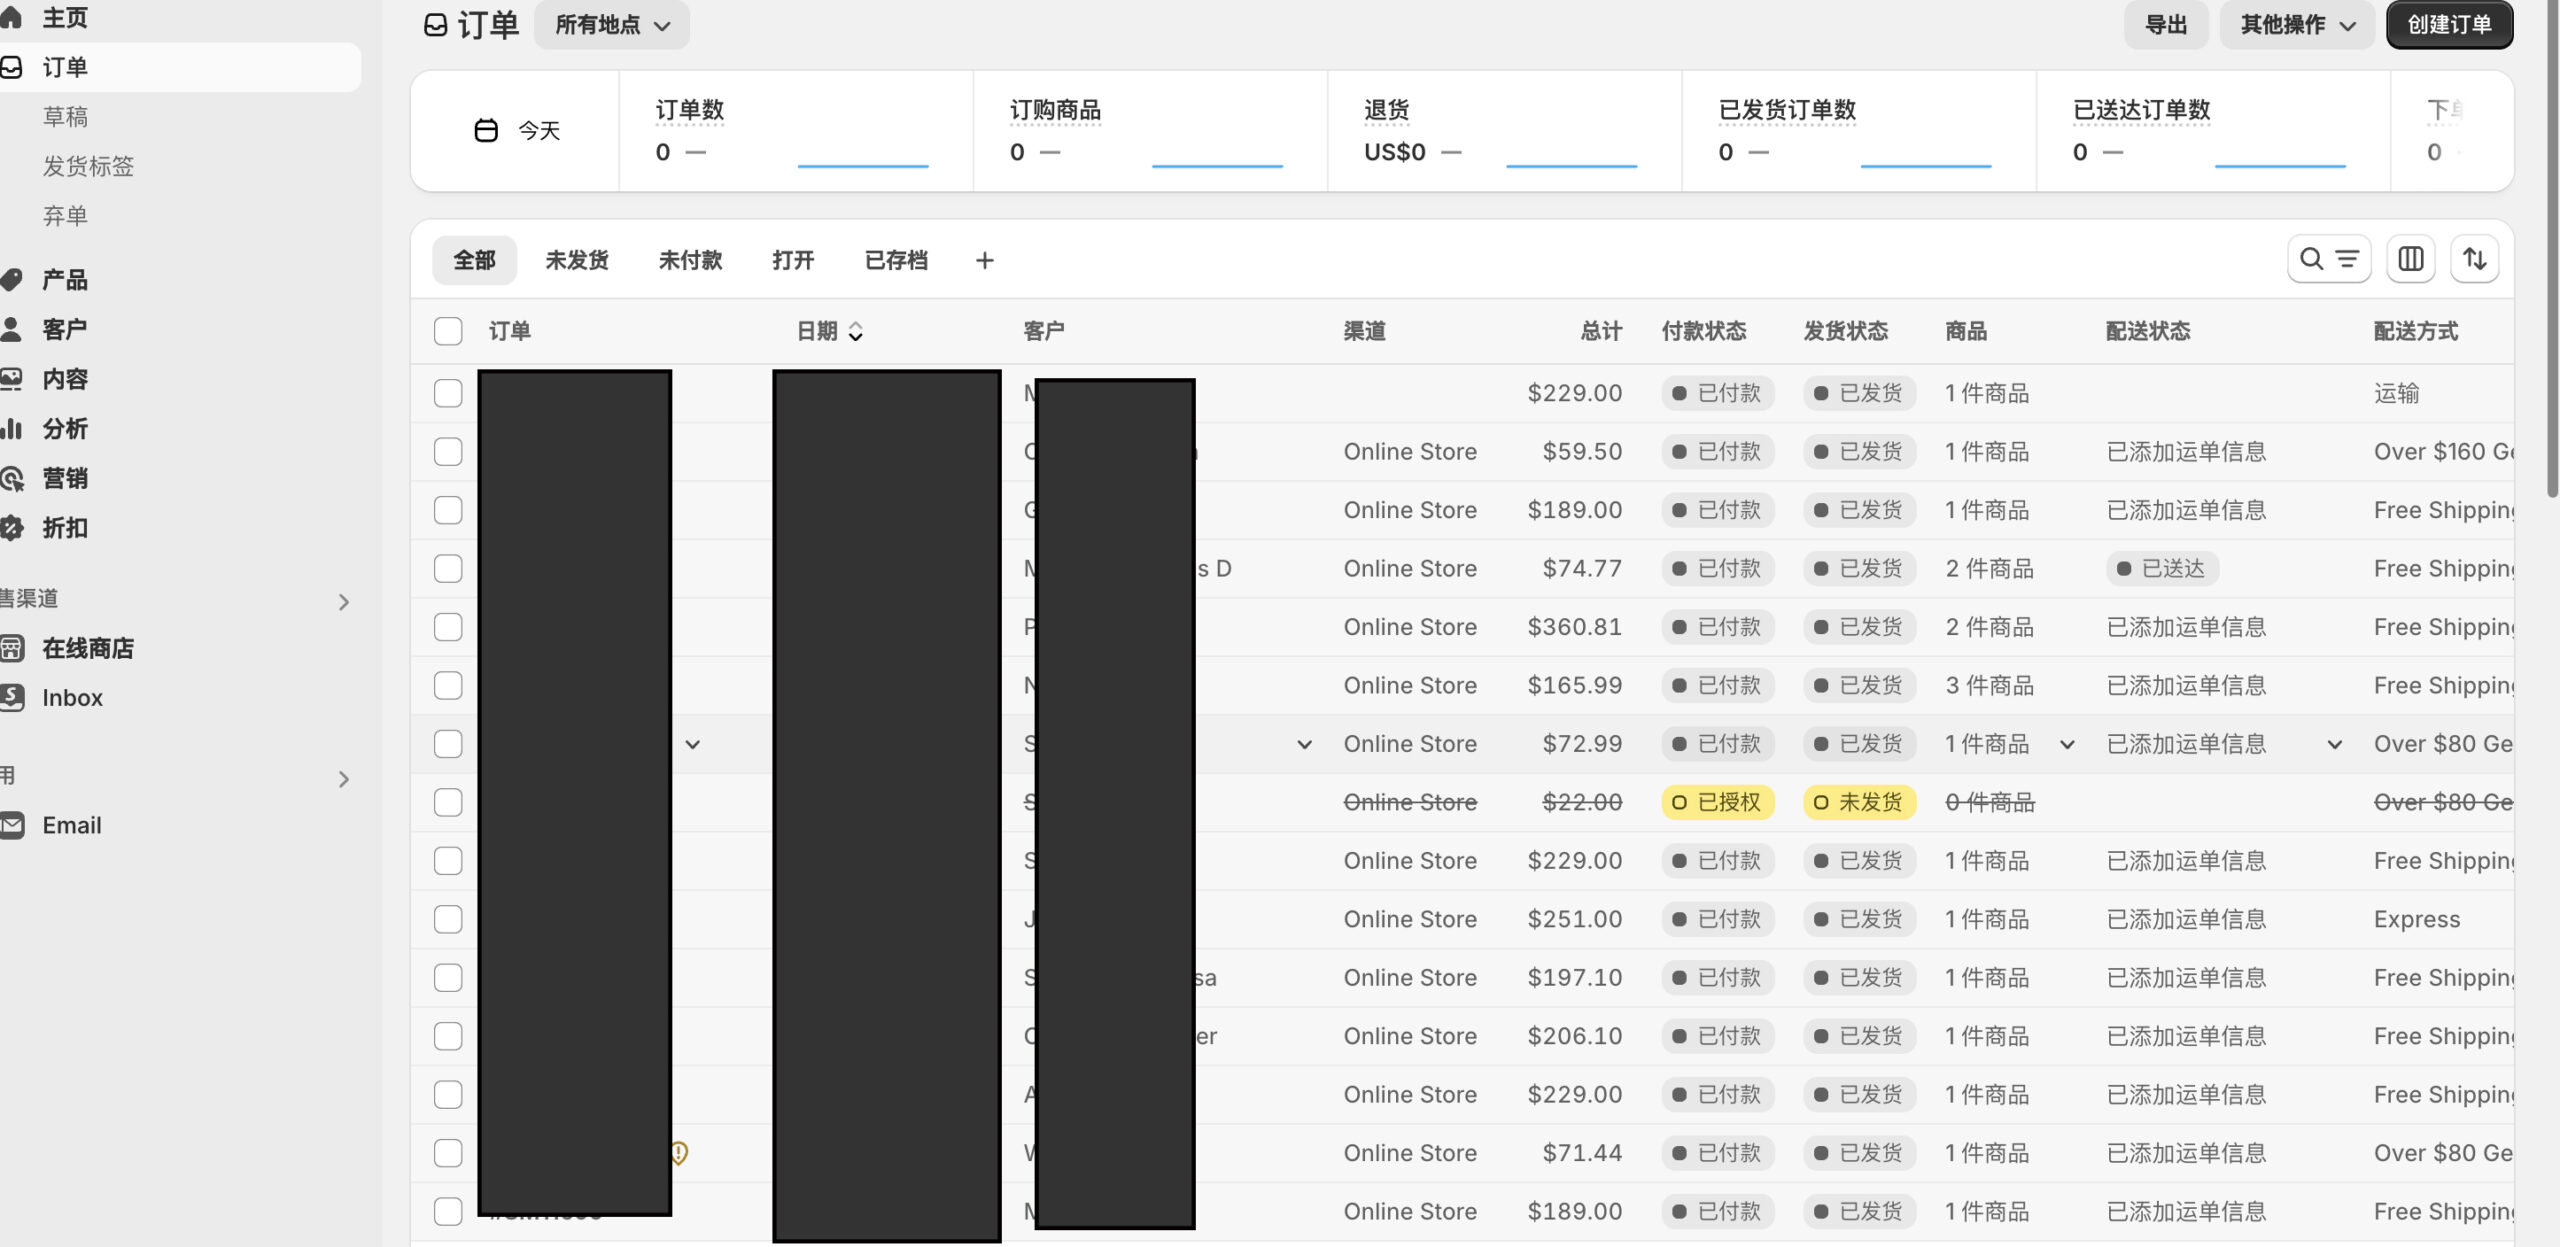Click the calendar Today date icon
The width and height of the screenshot is (2560, 1247).
point(486,131)
